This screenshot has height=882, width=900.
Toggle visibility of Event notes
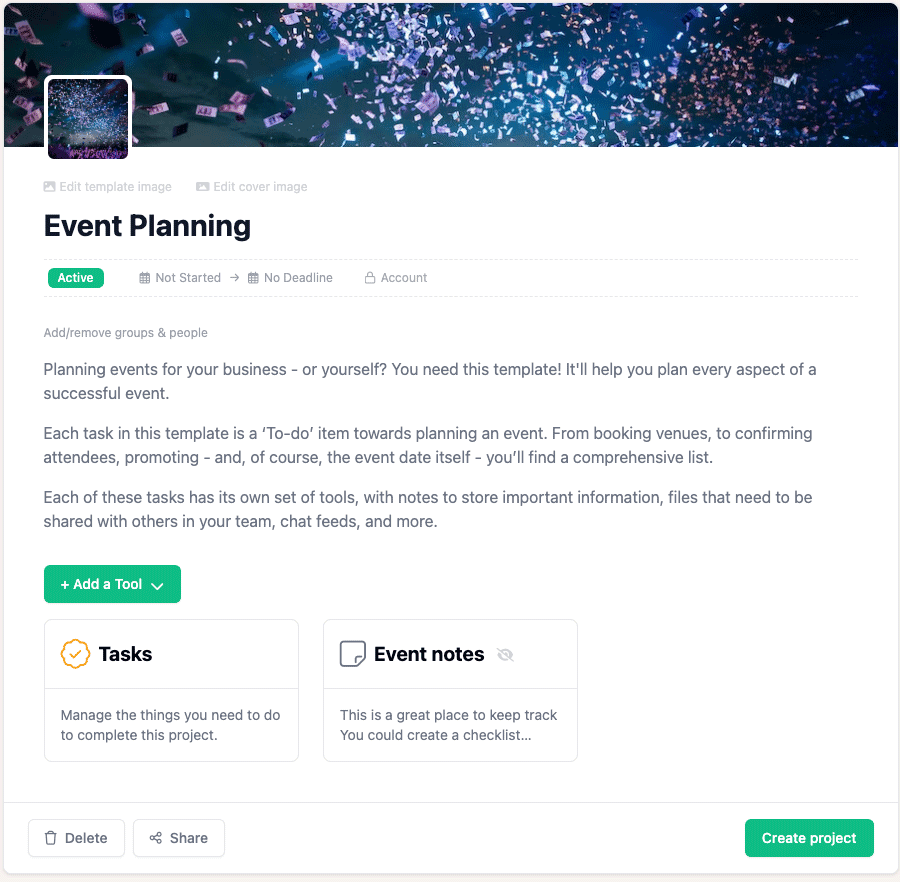pos(505,655)
